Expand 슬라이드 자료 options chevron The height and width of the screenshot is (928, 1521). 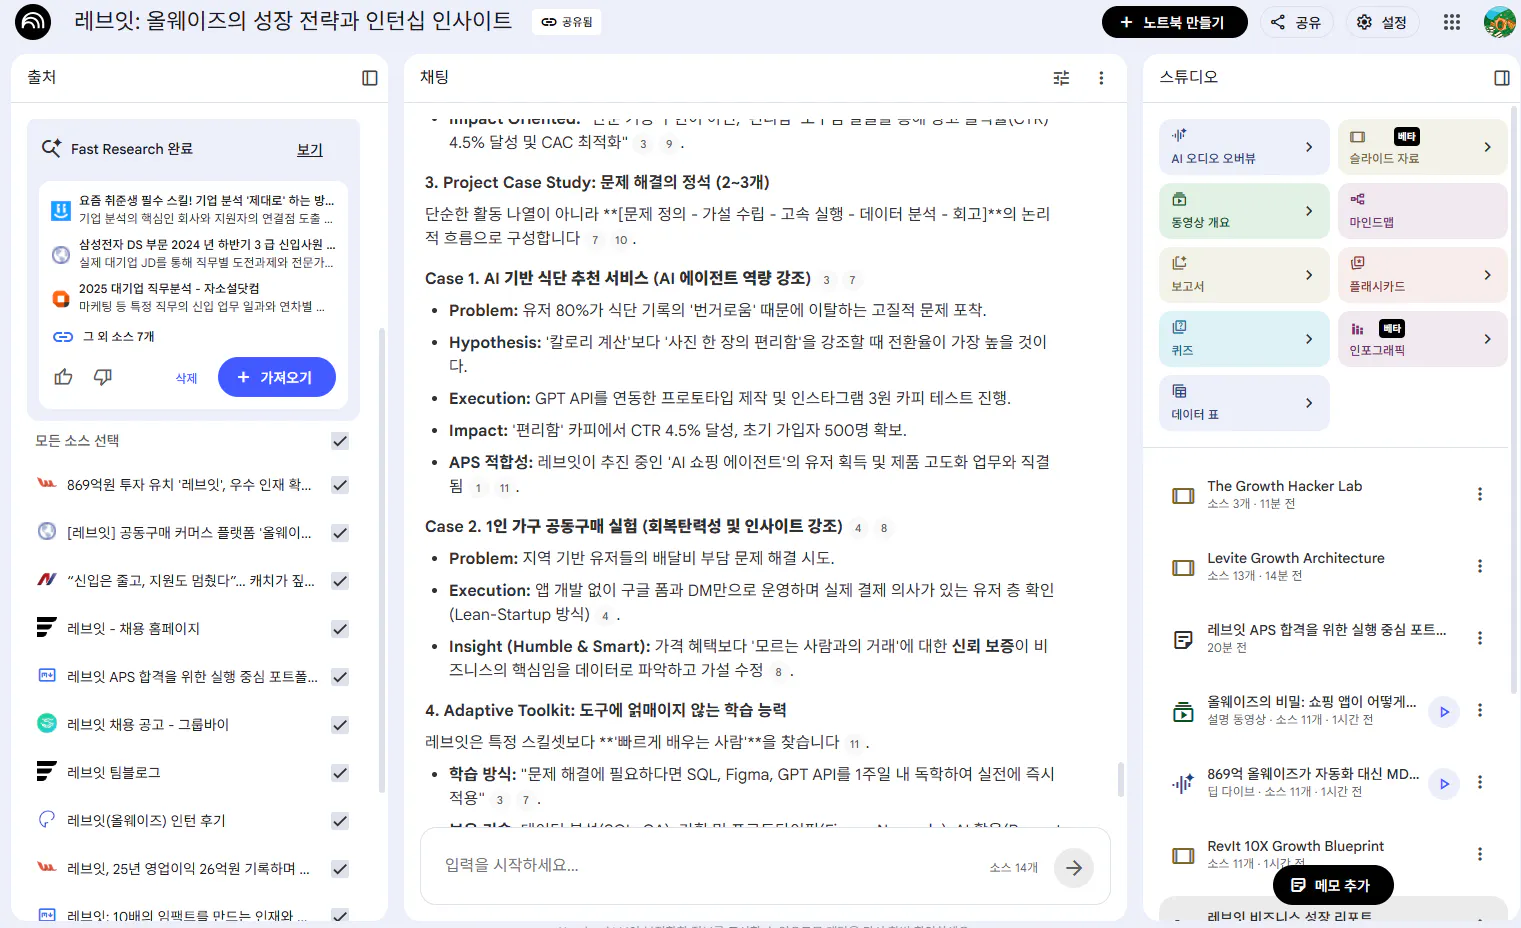1487,147
